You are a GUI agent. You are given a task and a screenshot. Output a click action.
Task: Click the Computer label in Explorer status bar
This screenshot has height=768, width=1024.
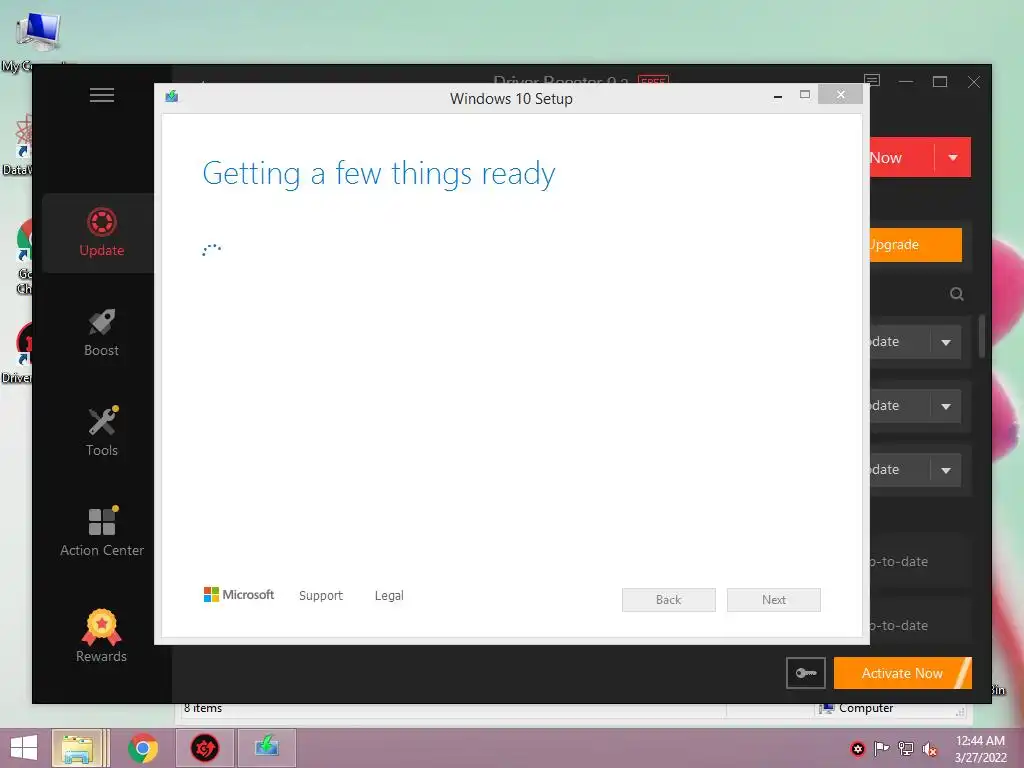866,709
